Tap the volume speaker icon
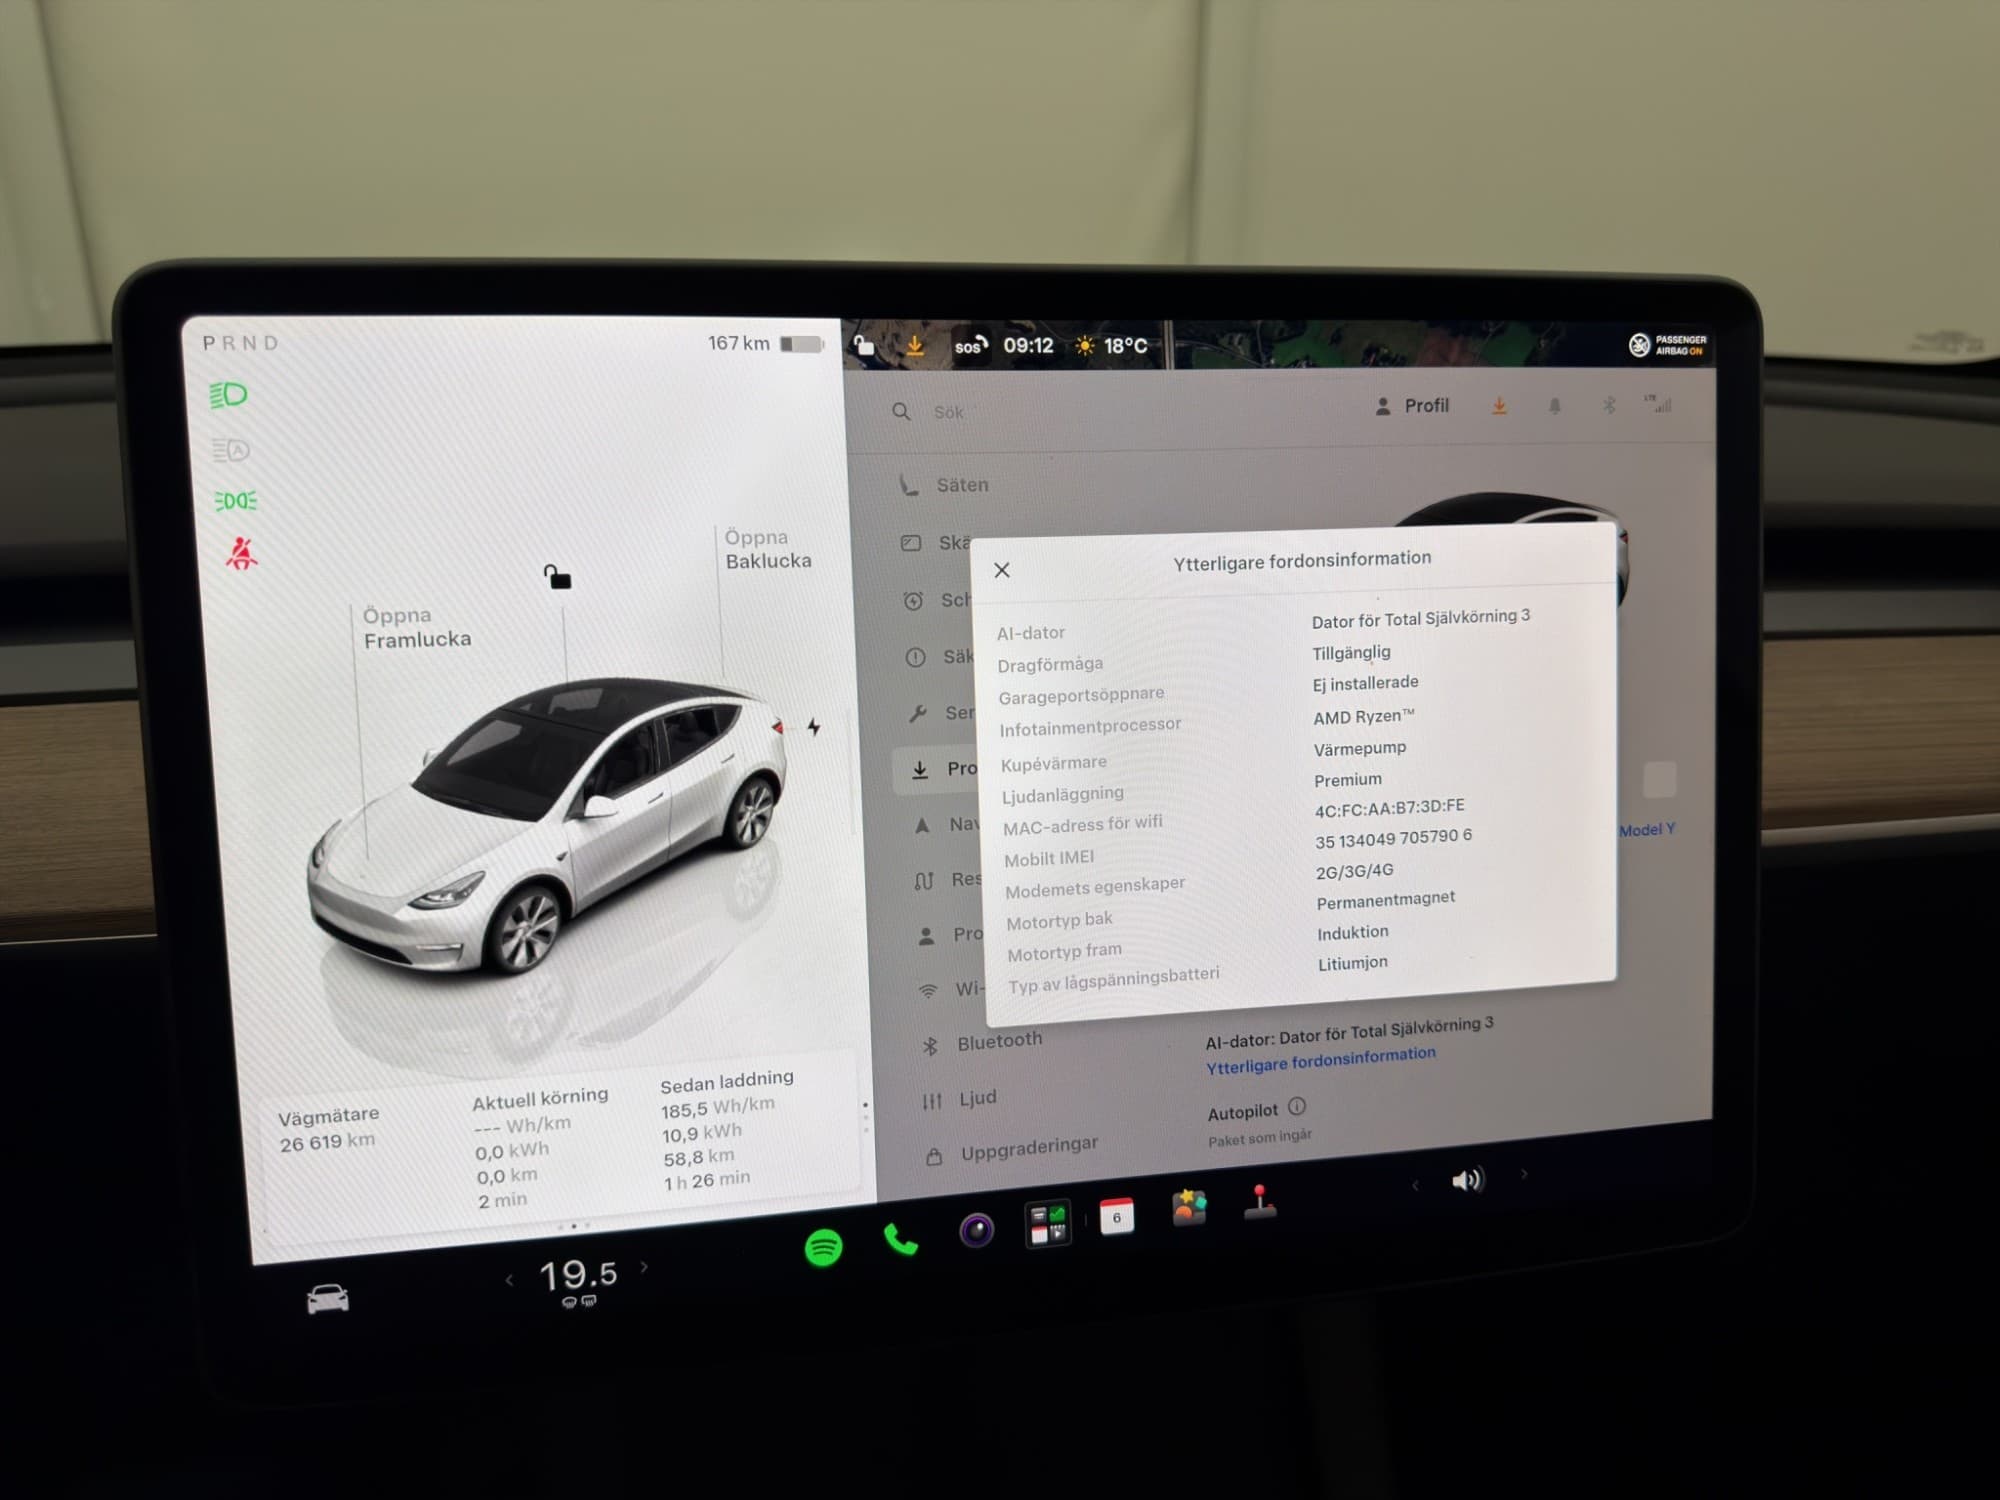2000x1500 pixels. (x=1467, y=1181)
